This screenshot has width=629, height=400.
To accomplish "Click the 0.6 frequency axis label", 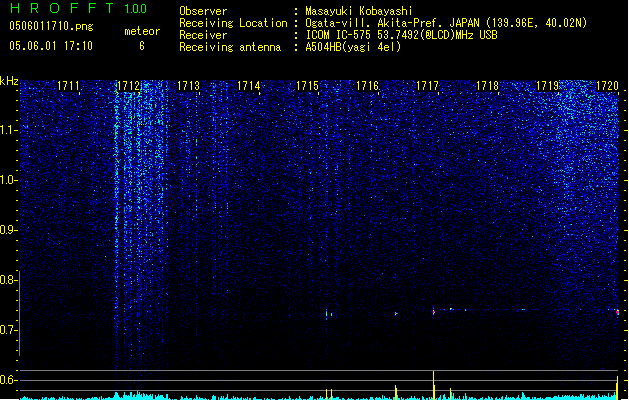I will [x=9, y=380].
